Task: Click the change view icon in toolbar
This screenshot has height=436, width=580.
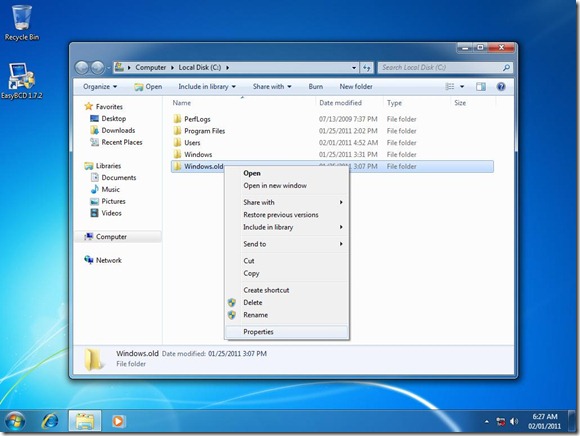Action: pos(450,87)
